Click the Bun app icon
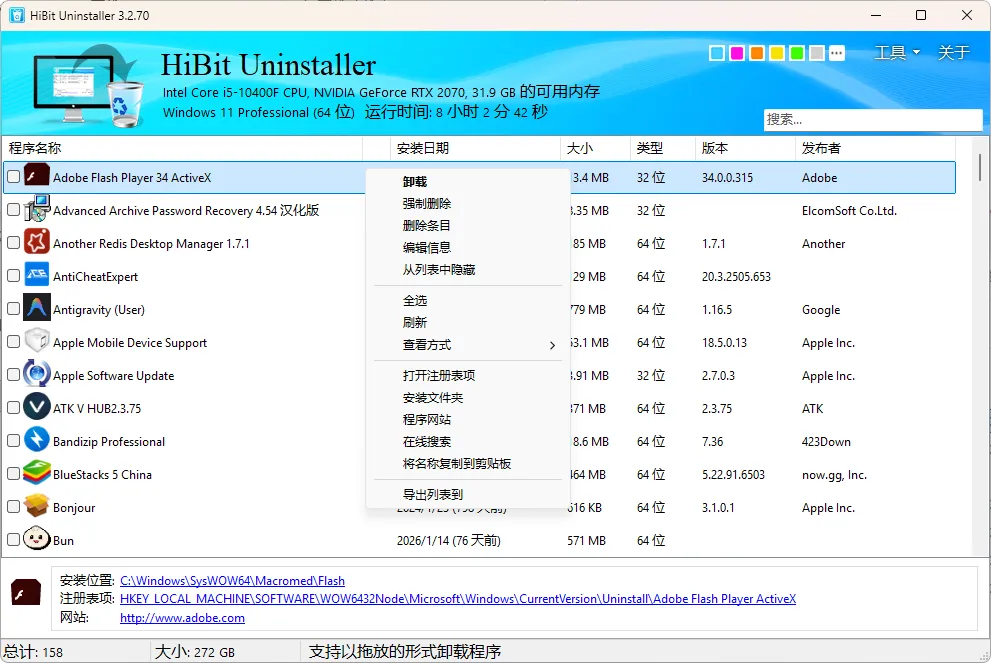Viewport: 991px width, 663px height. 37,538
